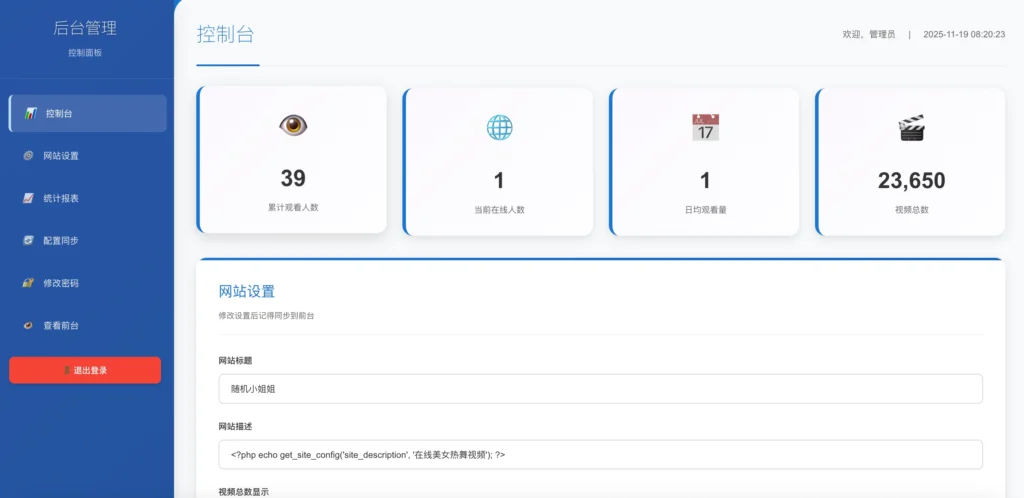This screenshot has height=498, width=1024.
Task: Click the number 1 in 日均观看量 card
Action: pyautogui.click(x=705, y=180)
